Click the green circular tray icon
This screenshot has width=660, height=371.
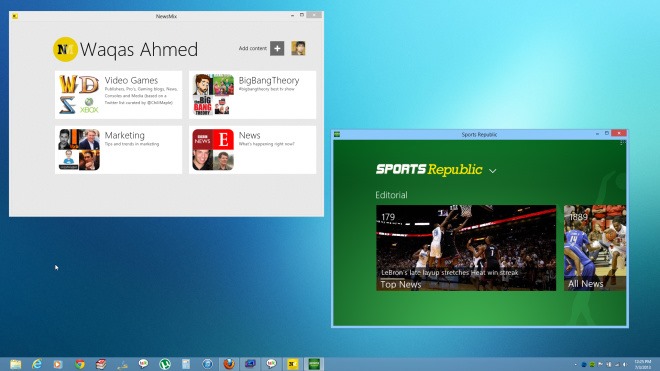592,365
